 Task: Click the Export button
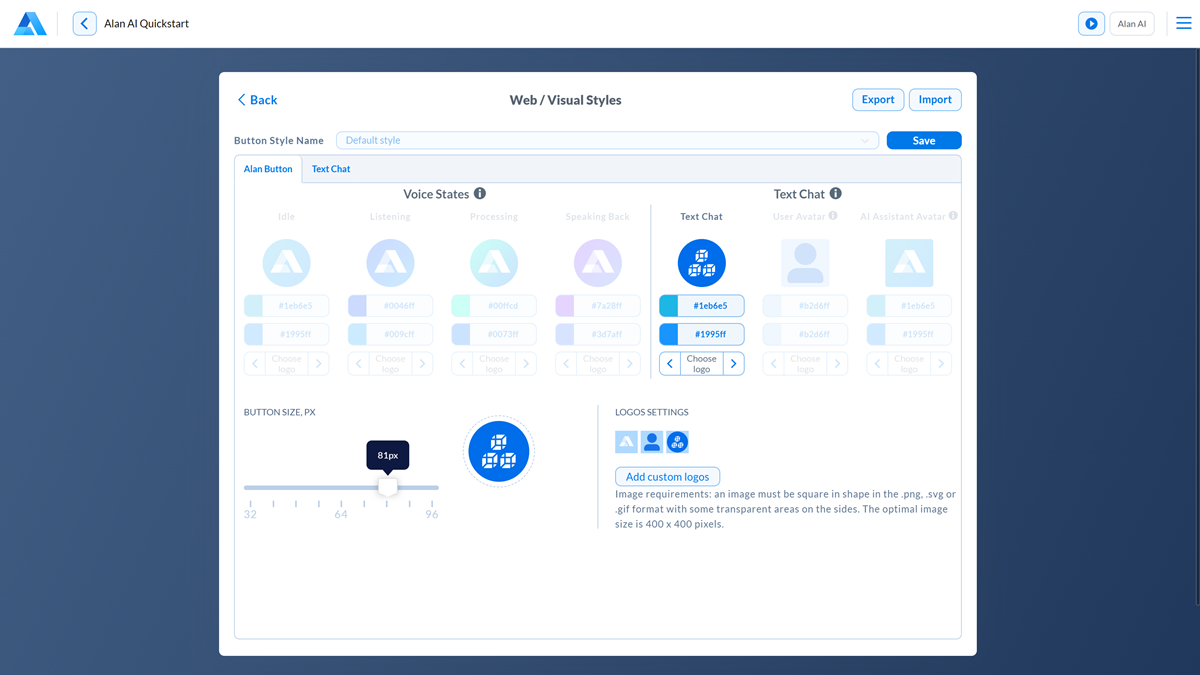[x=878, y=100]
